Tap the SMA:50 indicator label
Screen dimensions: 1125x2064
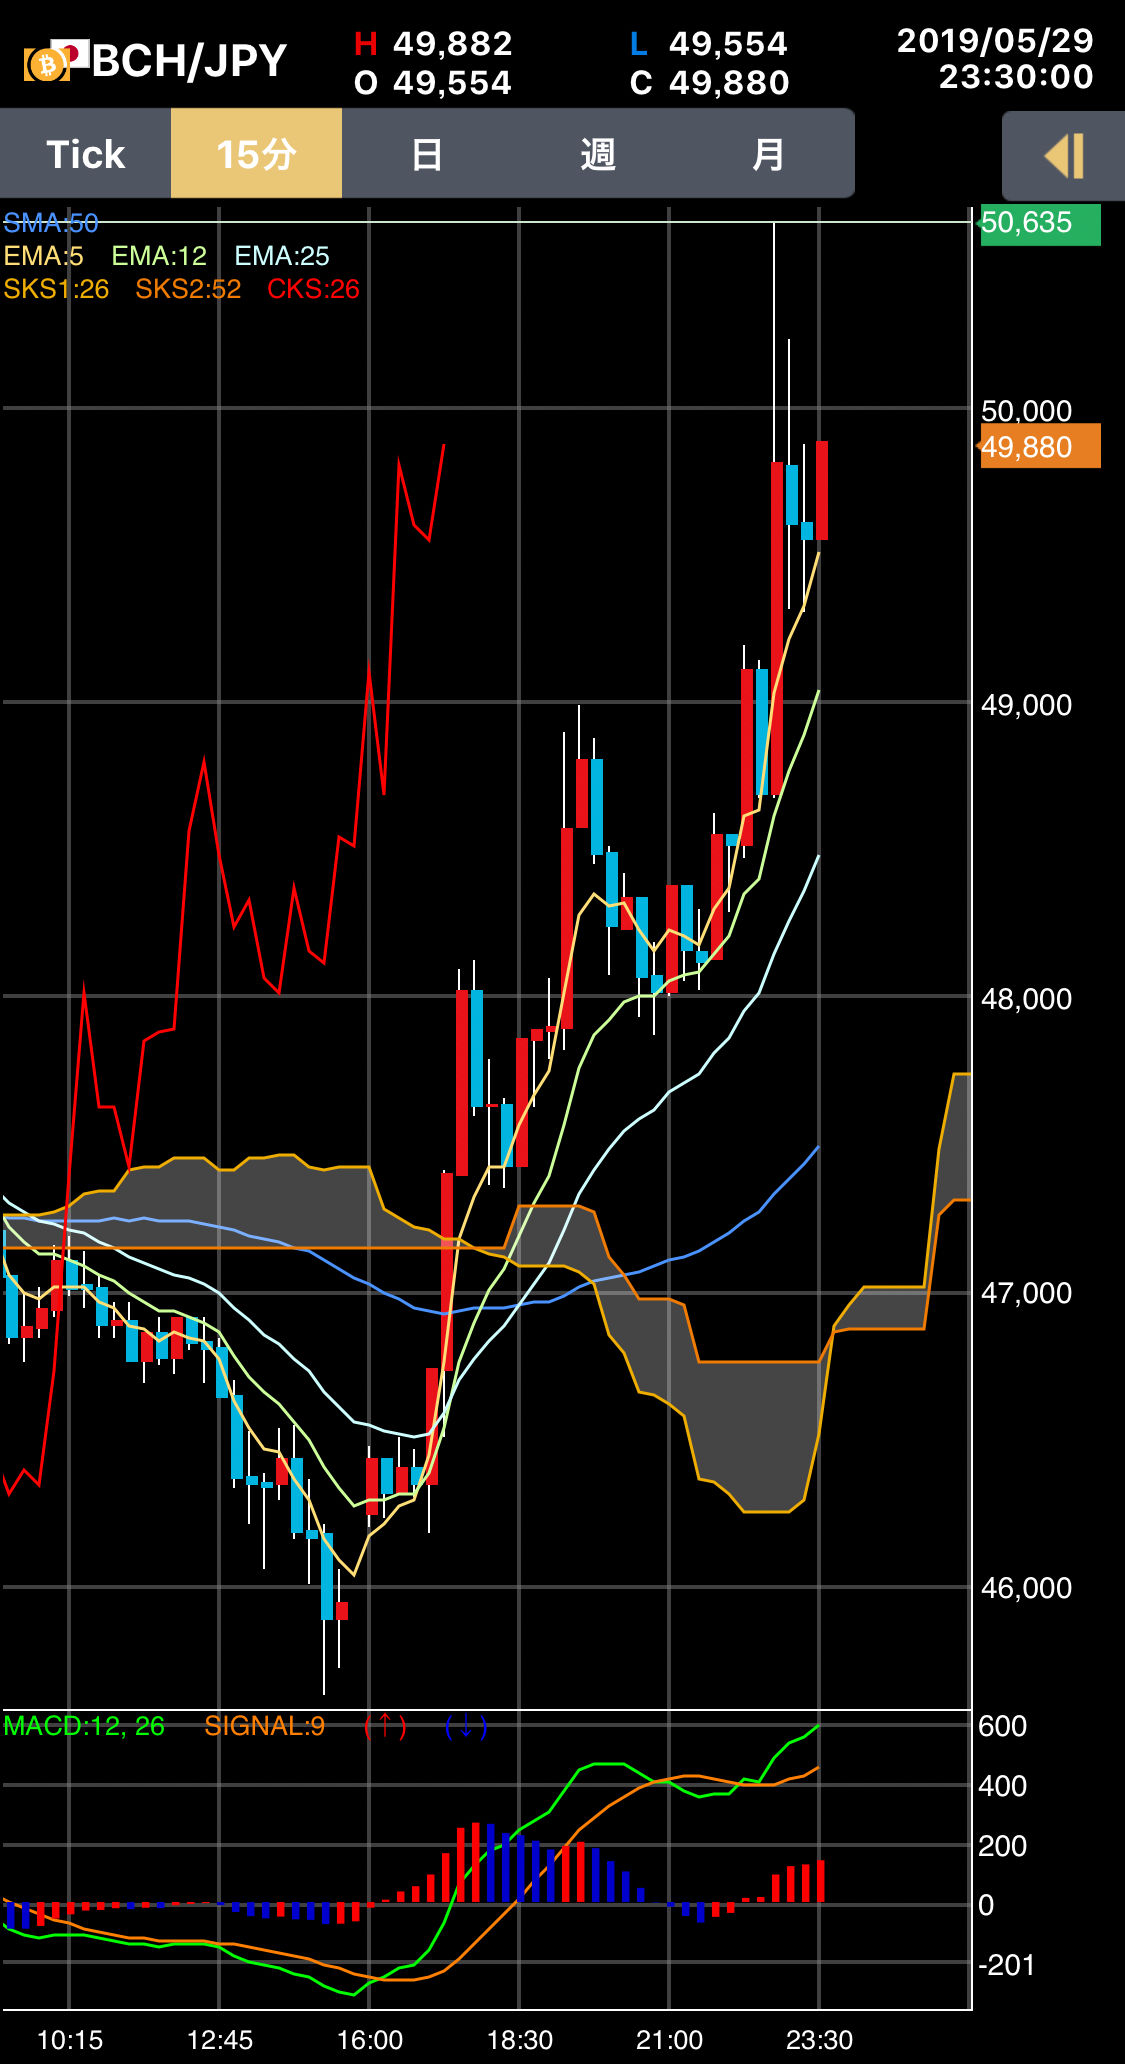(51, 222)
